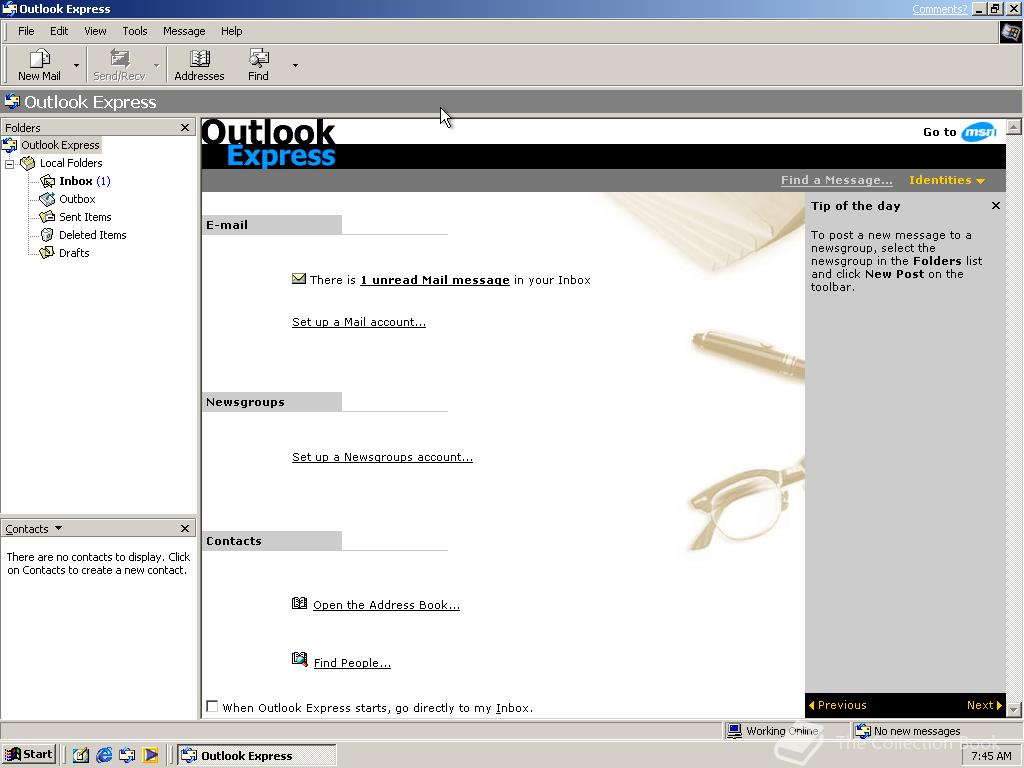Open the File menu

(x=26, y=31)
